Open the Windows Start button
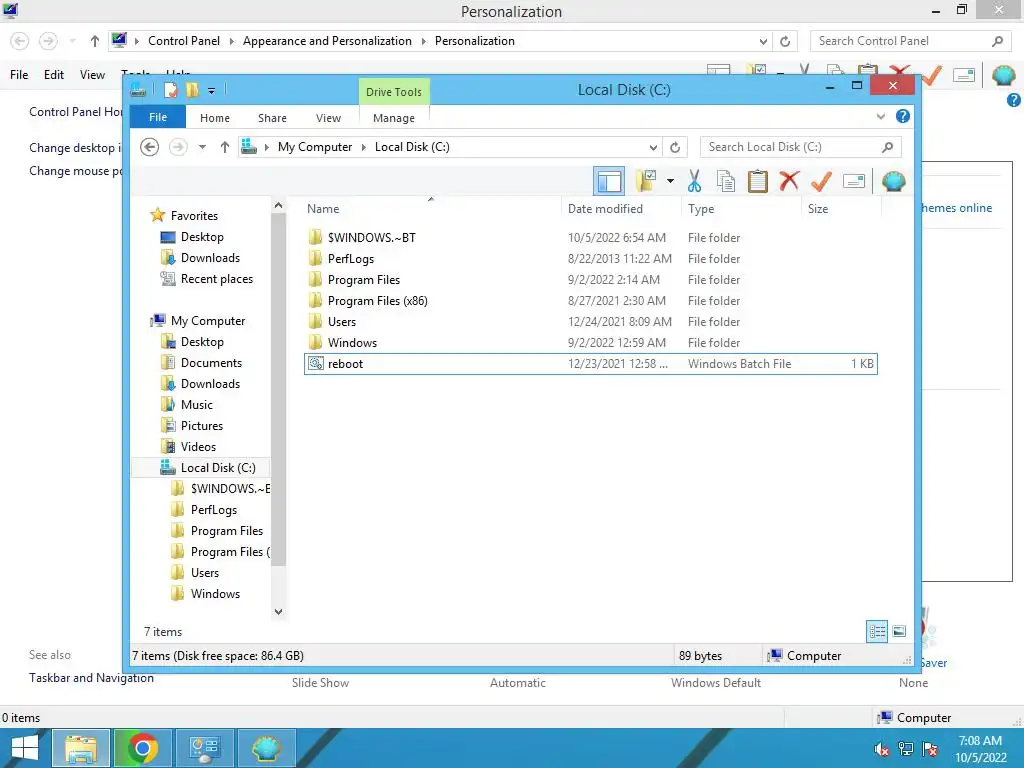 [x=24, y=748]
